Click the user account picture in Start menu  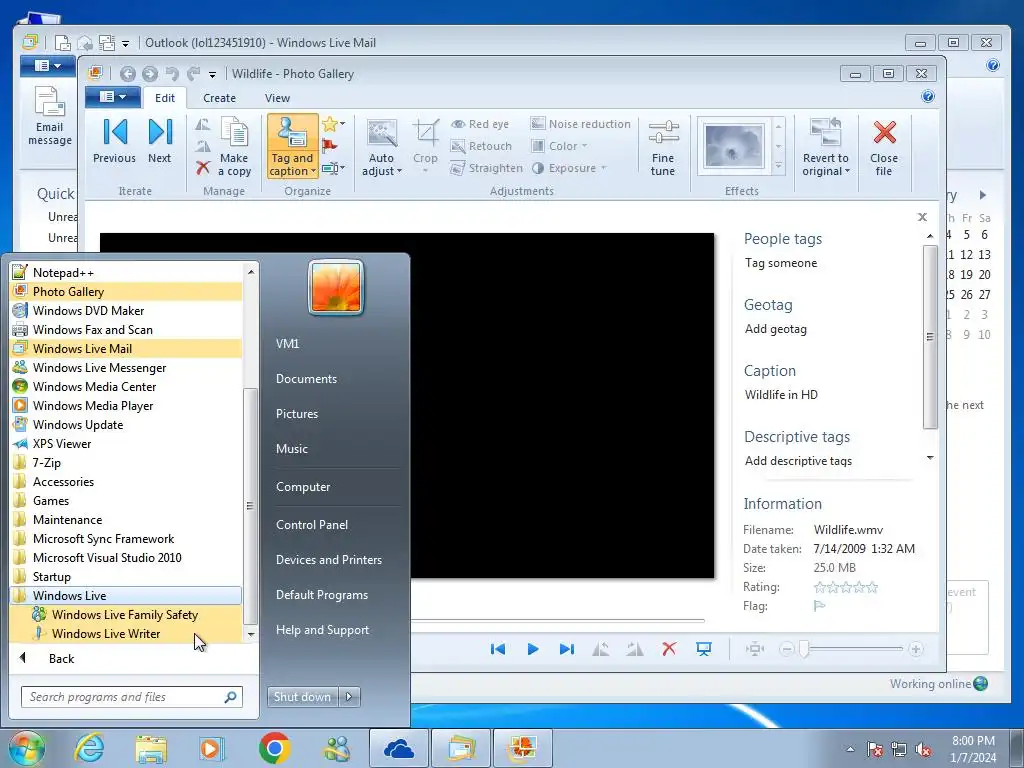[x=336, y=287]
